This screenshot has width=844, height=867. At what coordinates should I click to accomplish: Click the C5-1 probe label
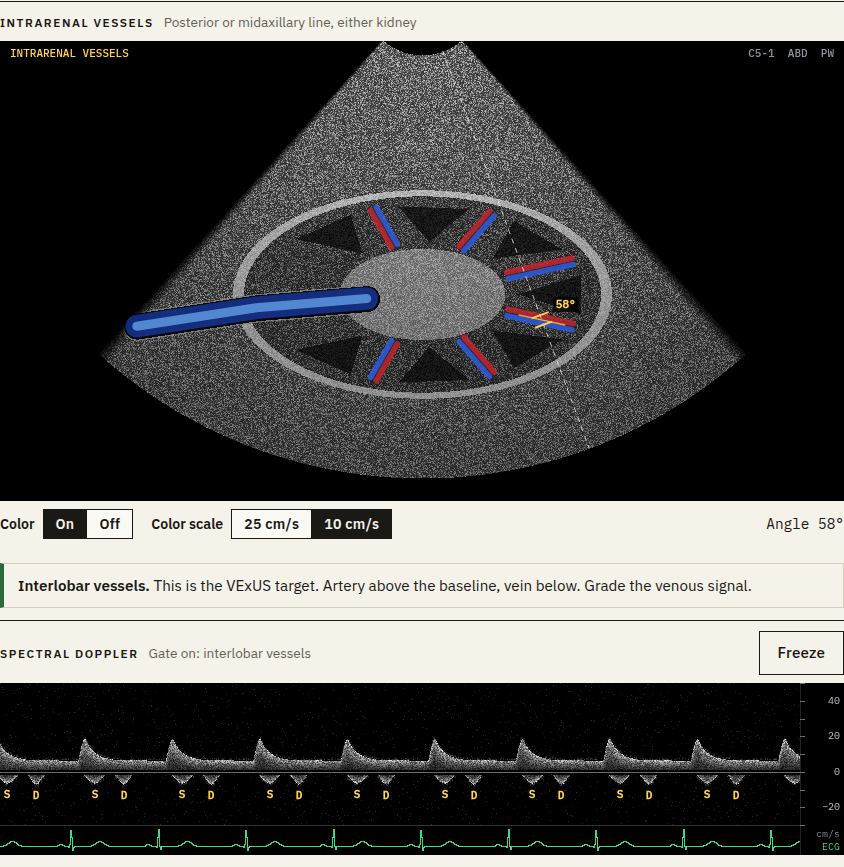pos(761,53)
